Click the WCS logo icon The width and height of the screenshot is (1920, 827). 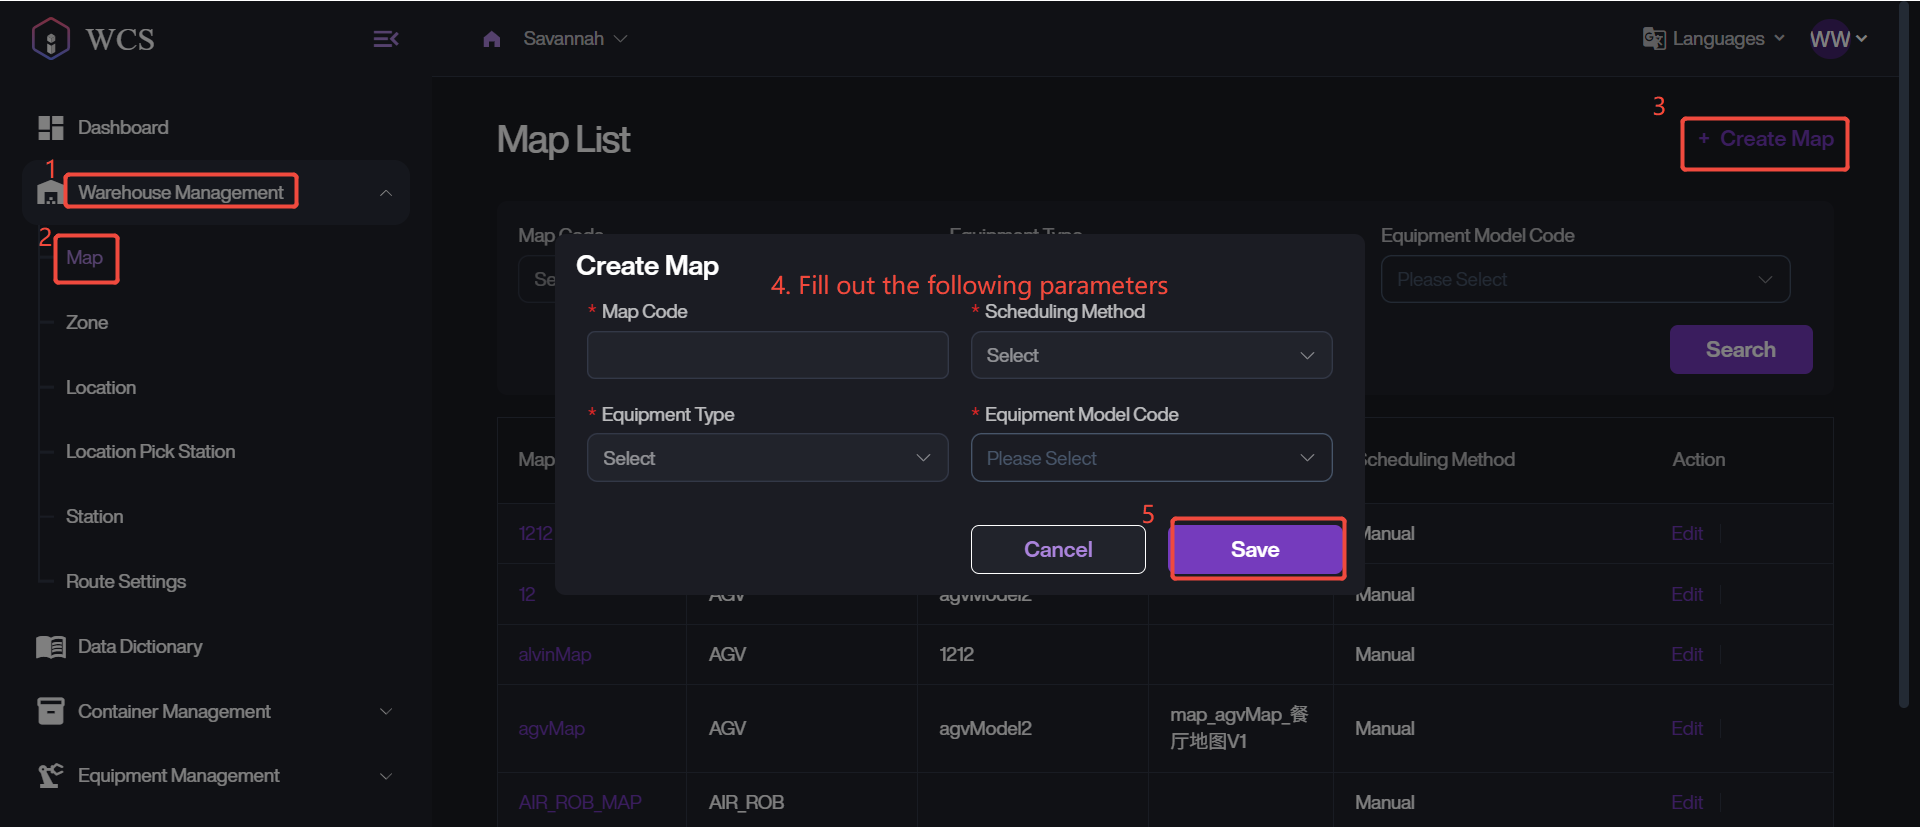(x=50, y=39)
